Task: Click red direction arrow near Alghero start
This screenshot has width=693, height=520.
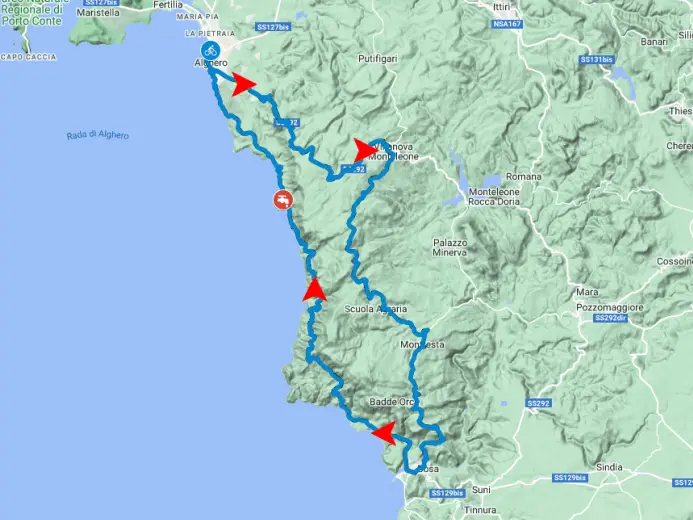Action: coord(243,84)
